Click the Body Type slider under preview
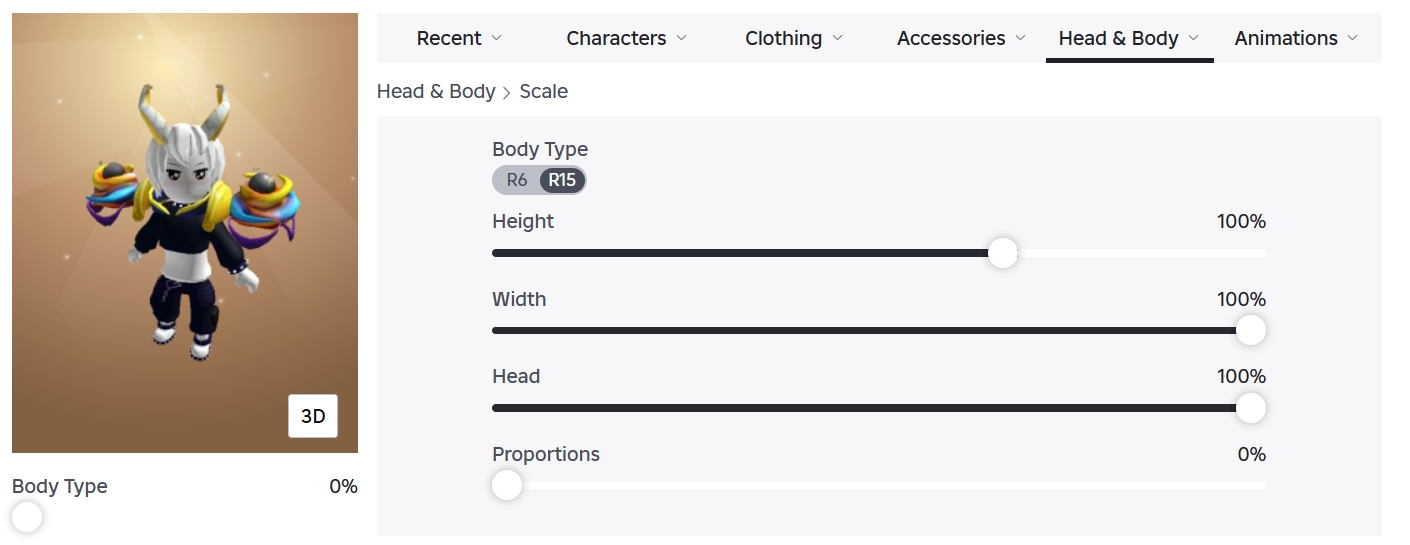 click(x=27, y=517)
